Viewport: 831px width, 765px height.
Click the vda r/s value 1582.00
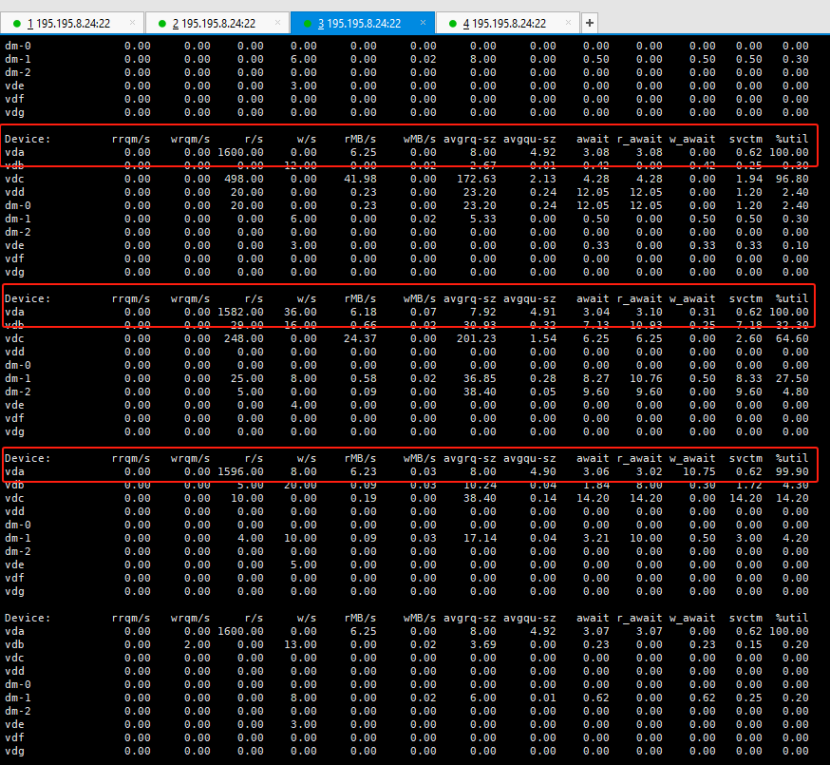241,312
